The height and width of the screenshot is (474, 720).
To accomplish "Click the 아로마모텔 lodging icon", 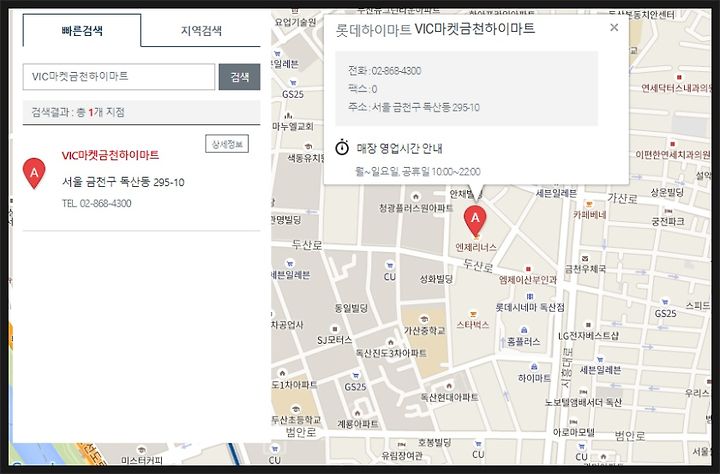I will pyautogui.click(x=573, y=422).
